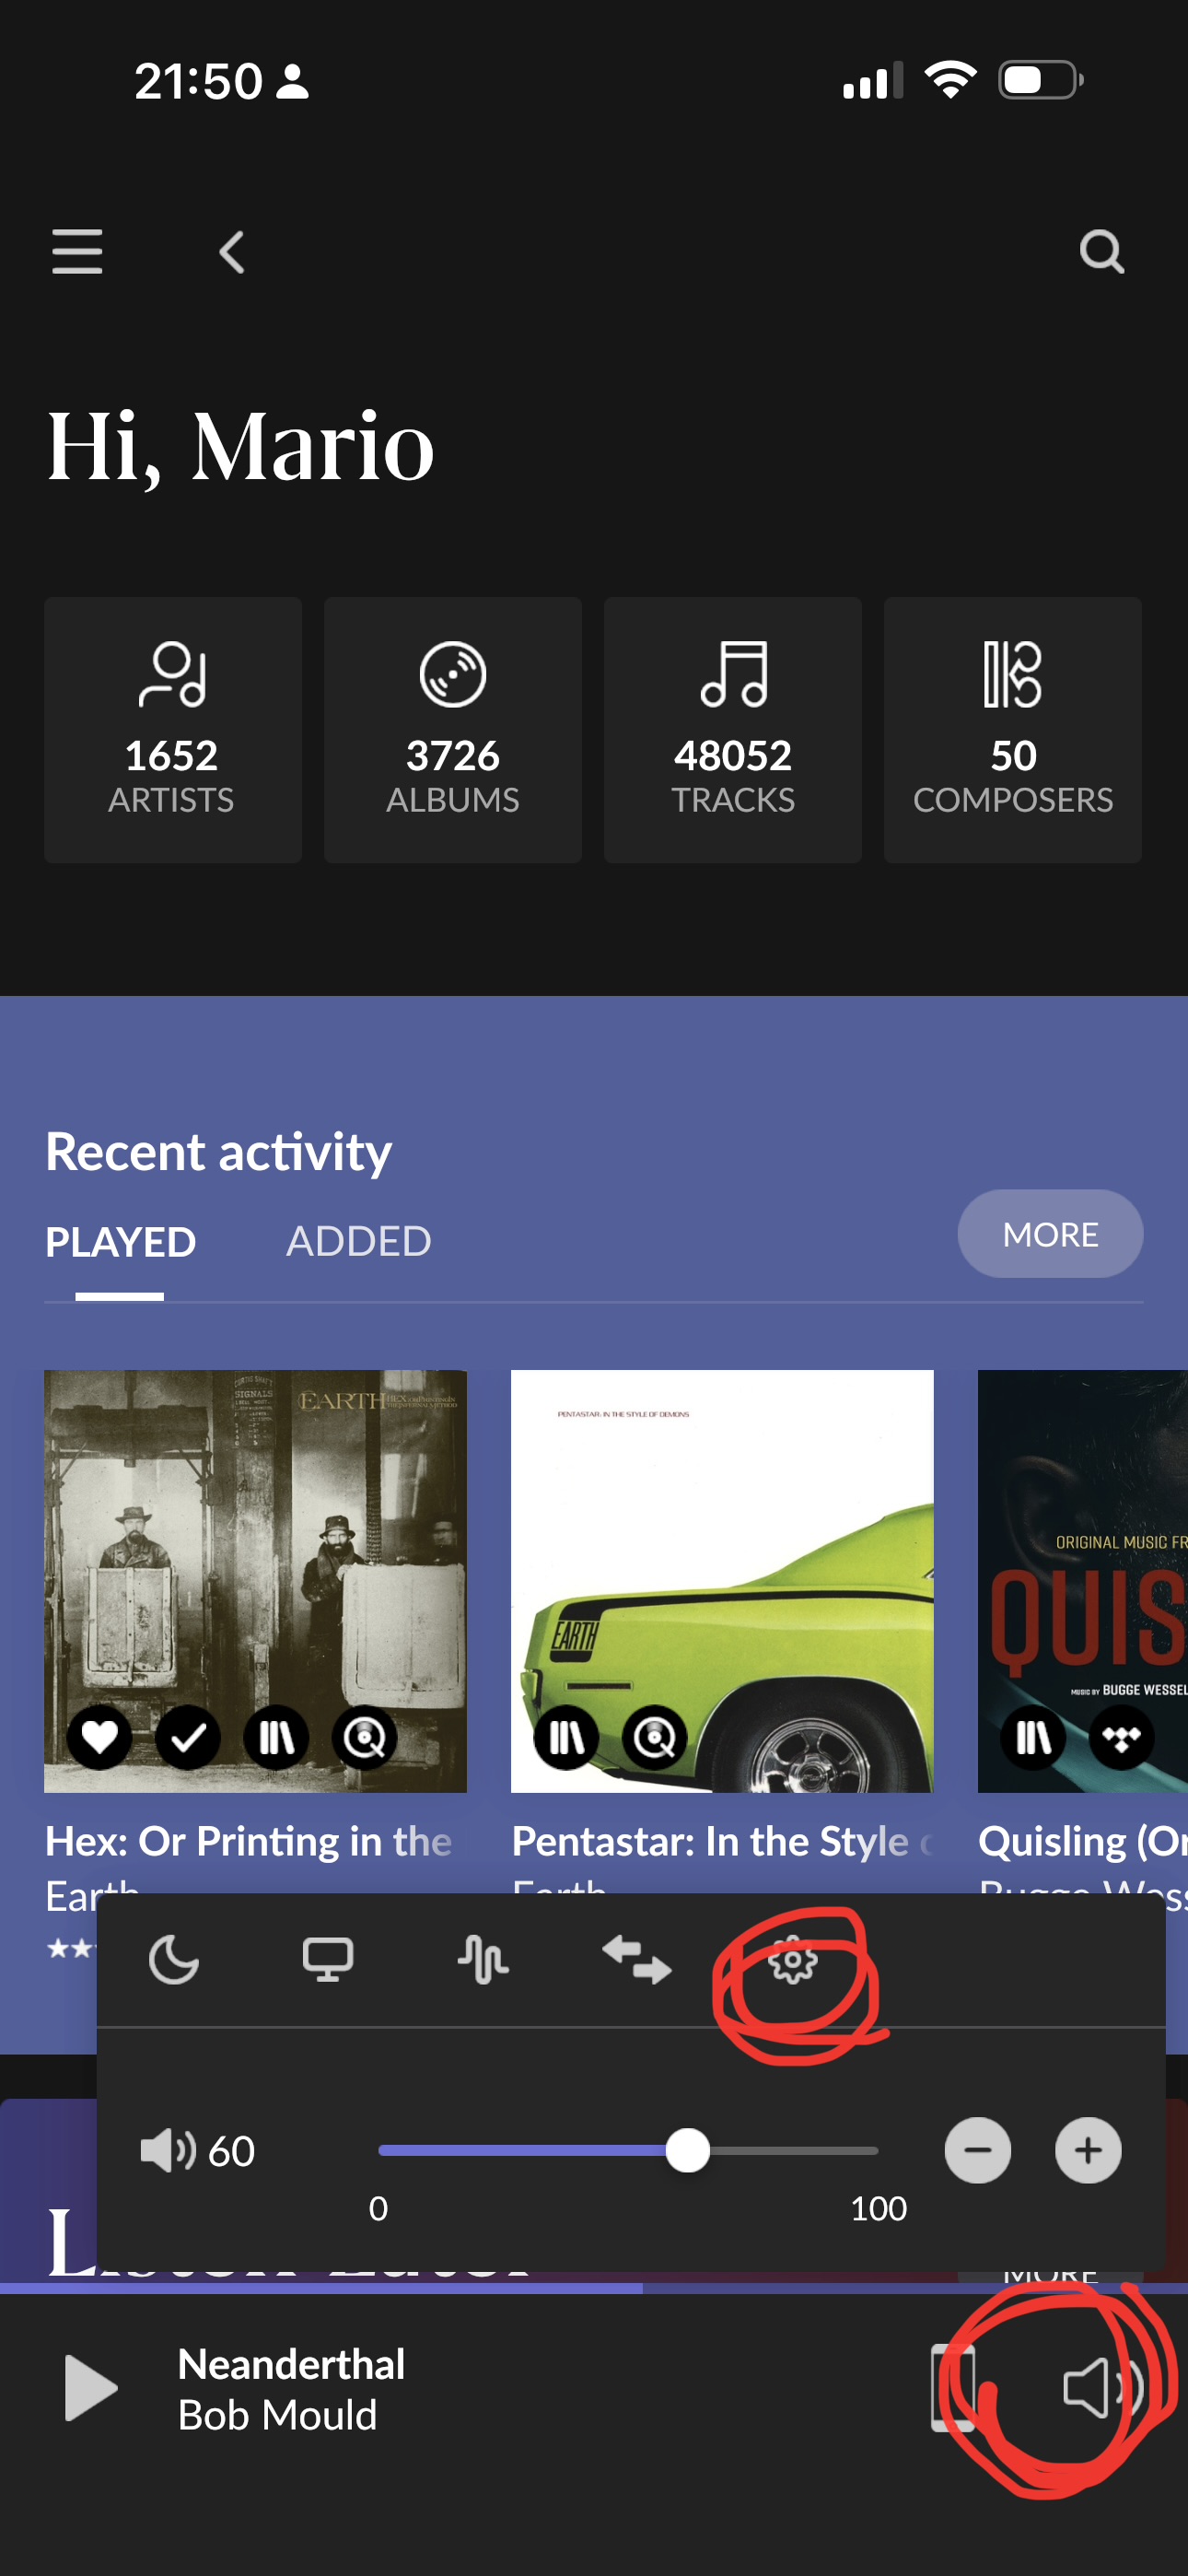The image size is (1188, 2576).
Task: Open device settings gear icon
Action: coord(792,1960)
